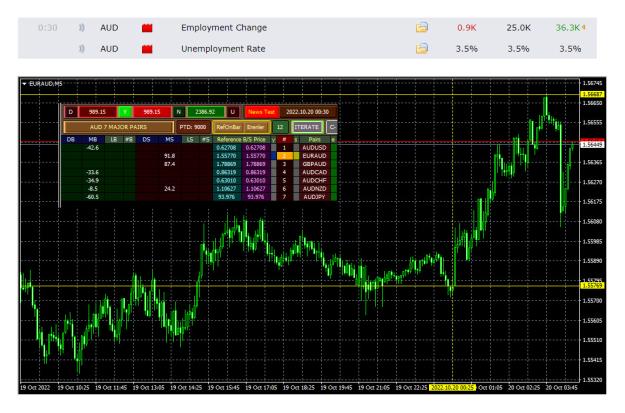Toggle the gray square right of AUDUSD number

[296, 148]
